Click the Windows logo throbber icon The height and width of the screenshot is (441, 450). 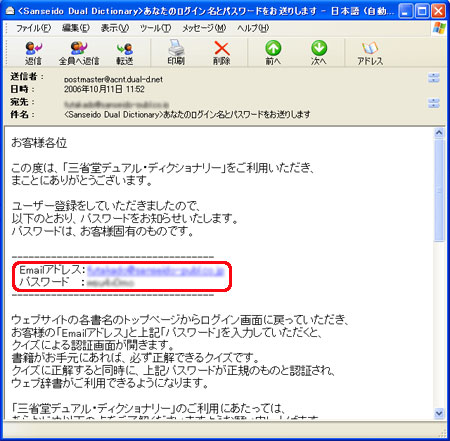click(x=439, y=28)
